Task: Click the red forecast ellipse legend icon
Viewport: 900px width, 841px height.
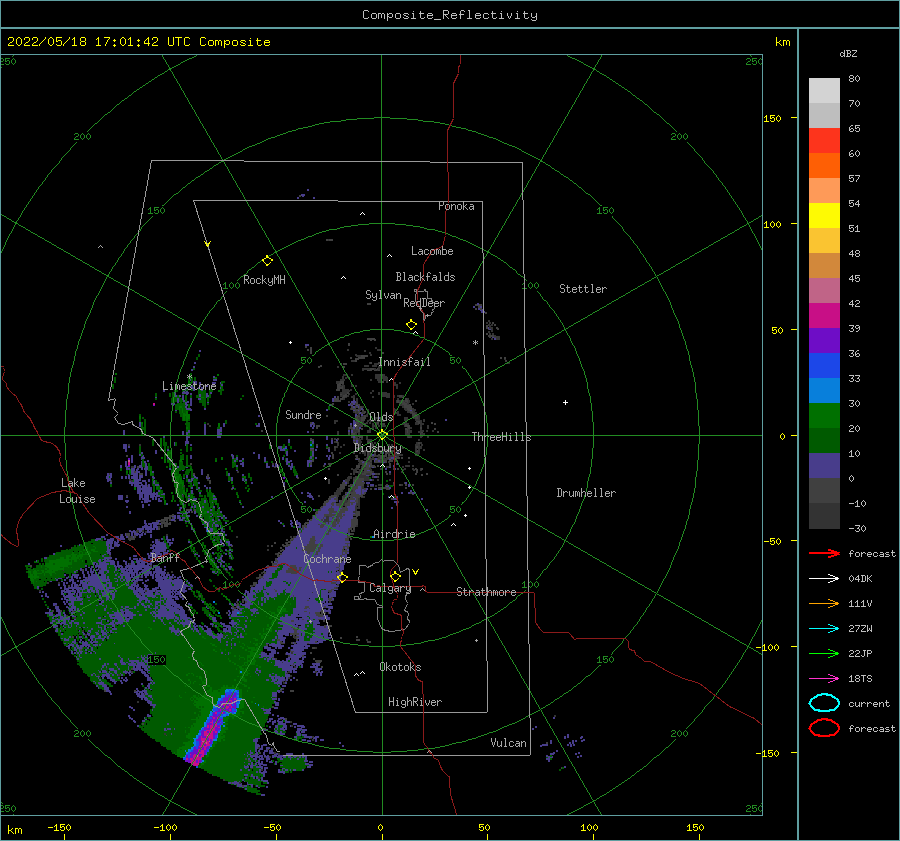Action: tap(824, 728)
